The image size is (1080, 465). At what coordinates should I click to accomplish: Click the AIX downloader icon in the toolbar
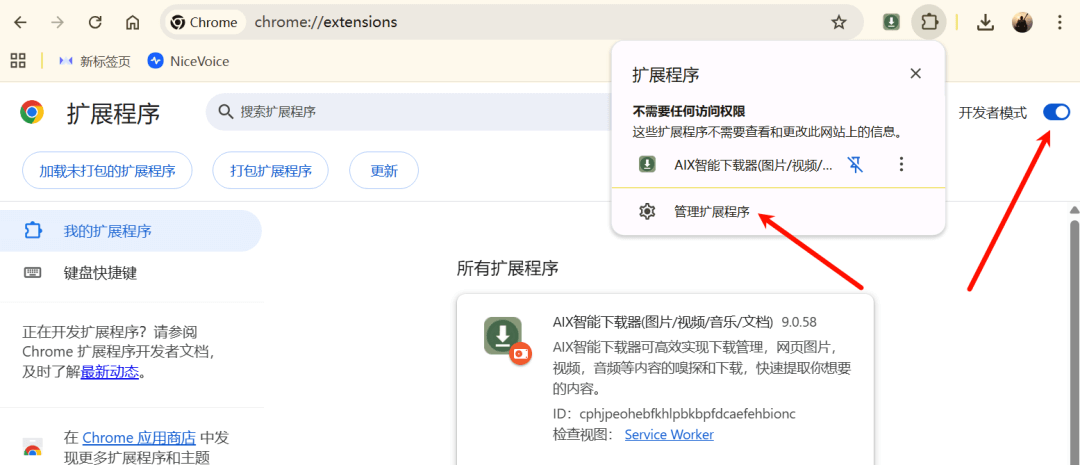click(891, 23)
